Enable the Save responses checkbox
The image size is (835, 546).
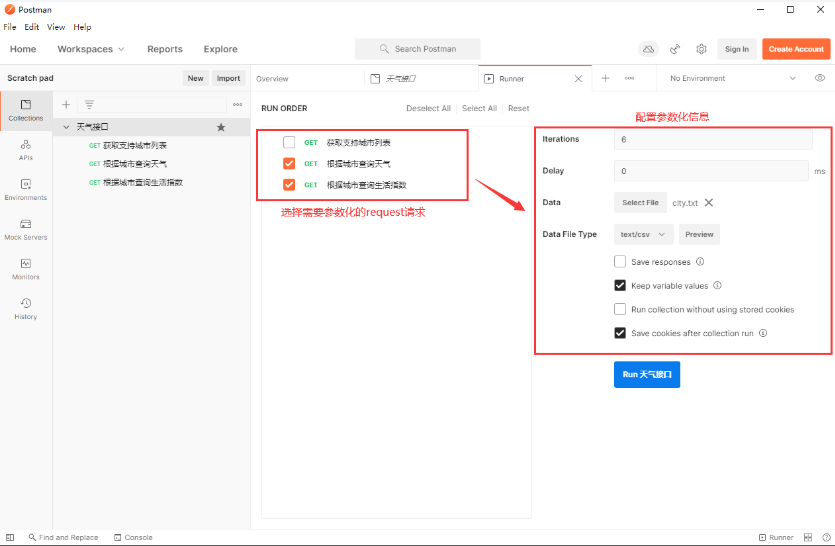point(620,262)
